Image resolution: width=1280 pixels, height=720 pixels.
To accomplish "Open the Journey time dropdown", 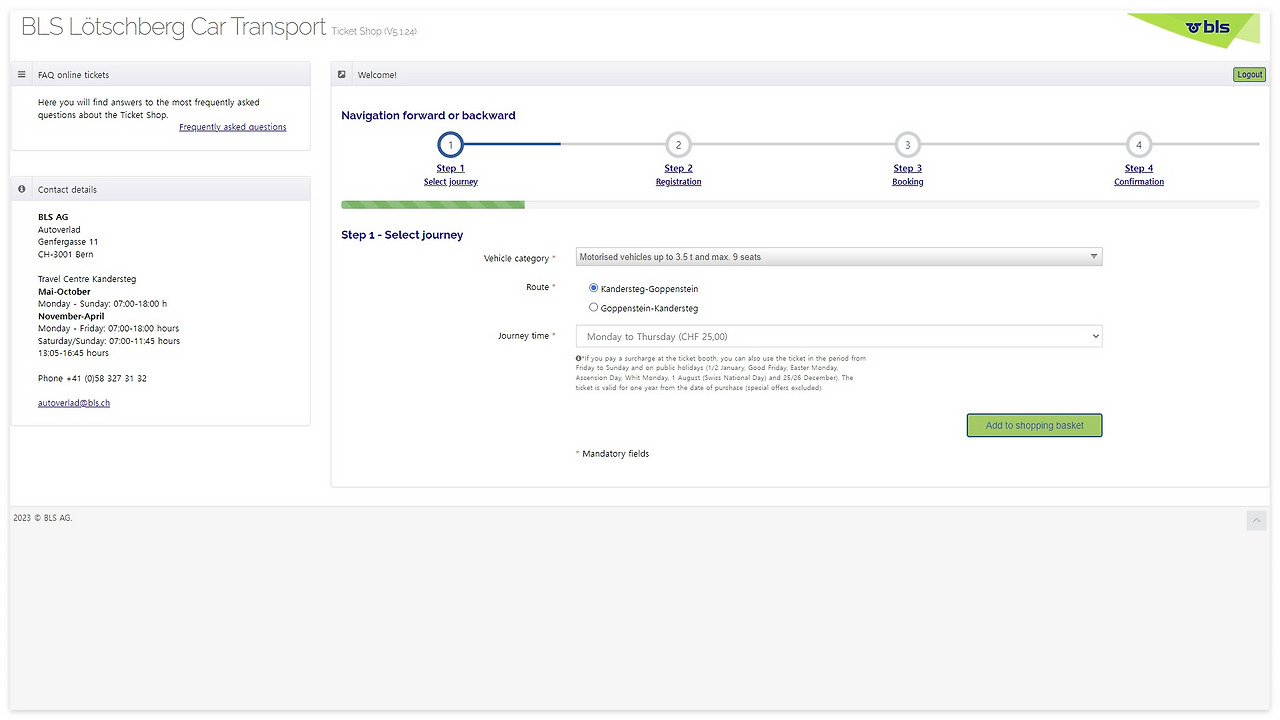I will [x=839, y=337].
